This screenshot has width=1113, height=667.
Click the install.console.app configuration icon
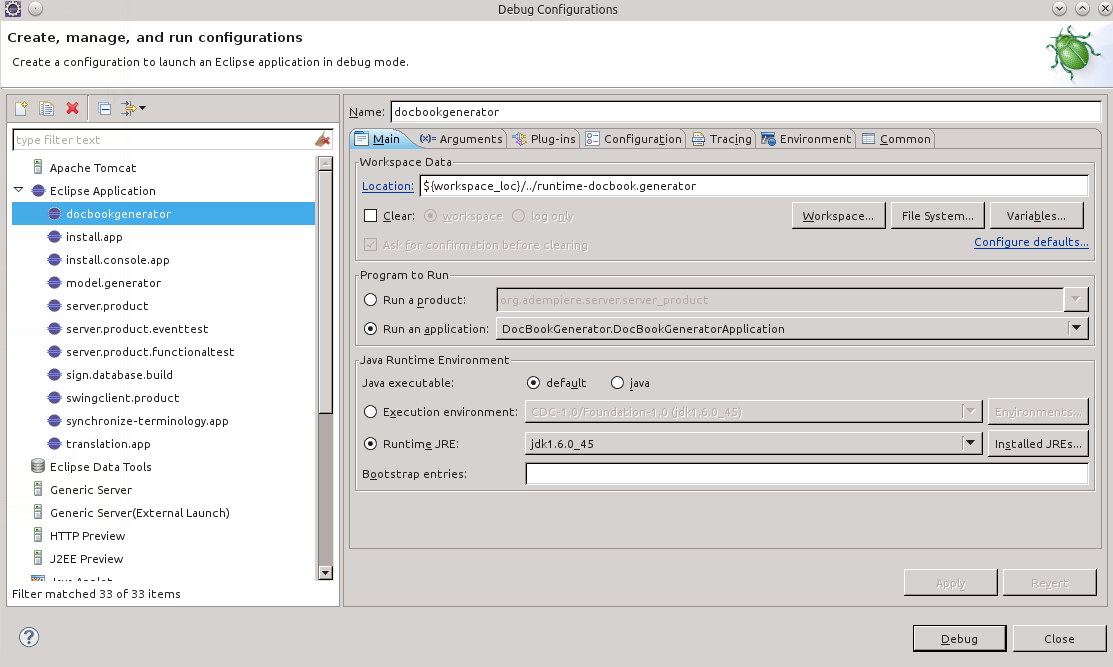pyautogui.click(x=55, y=260)
